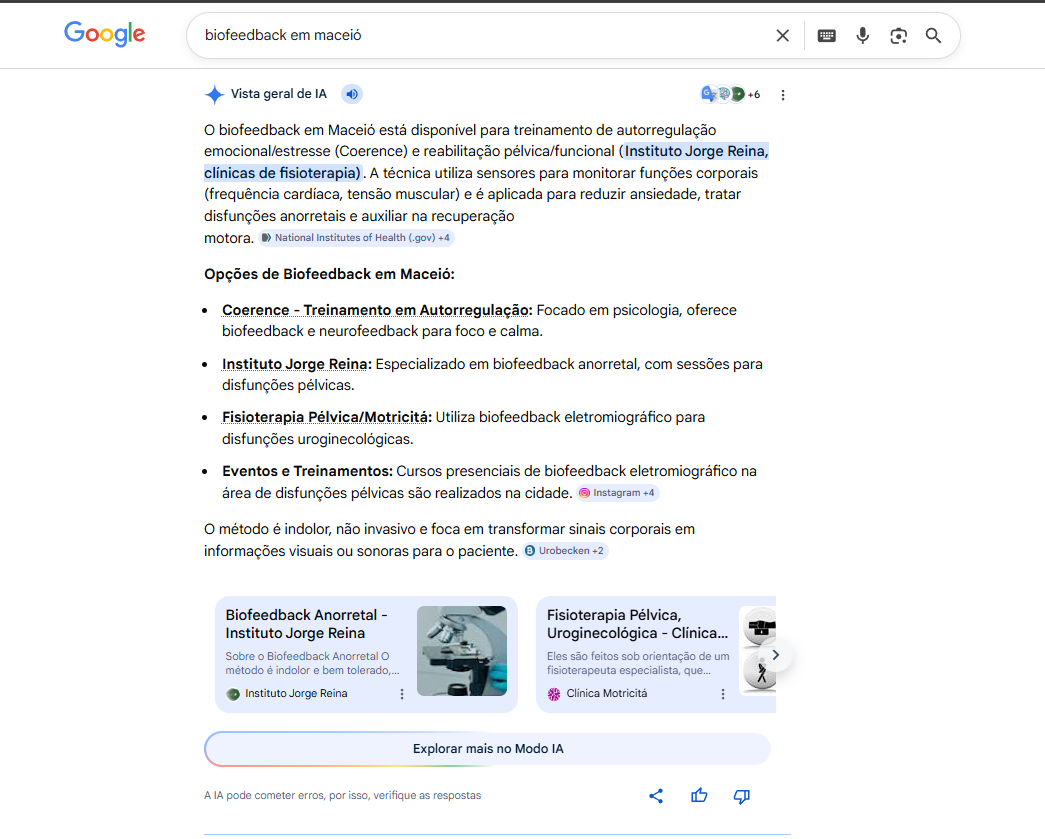Click the Clínica Motricitá card thumbnail

point(758,650)
